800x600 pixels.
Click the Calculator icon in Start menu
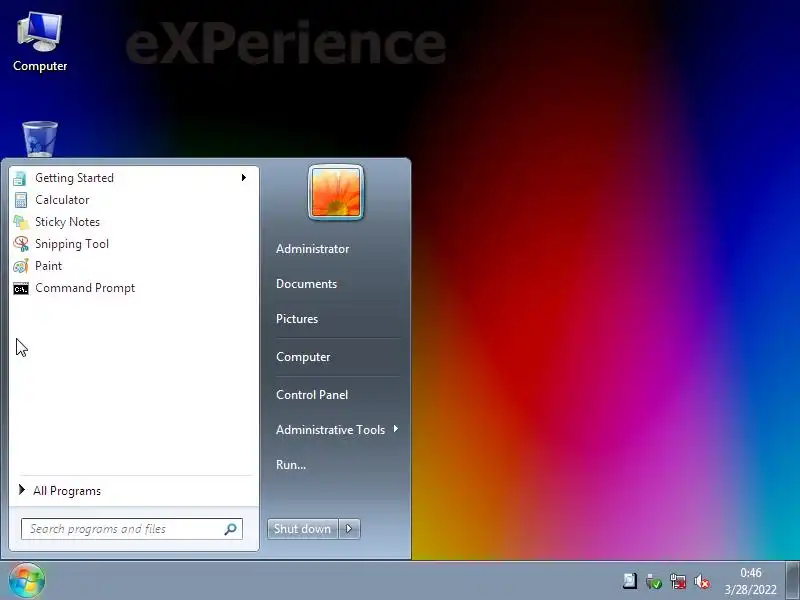(x=20, y=200)
